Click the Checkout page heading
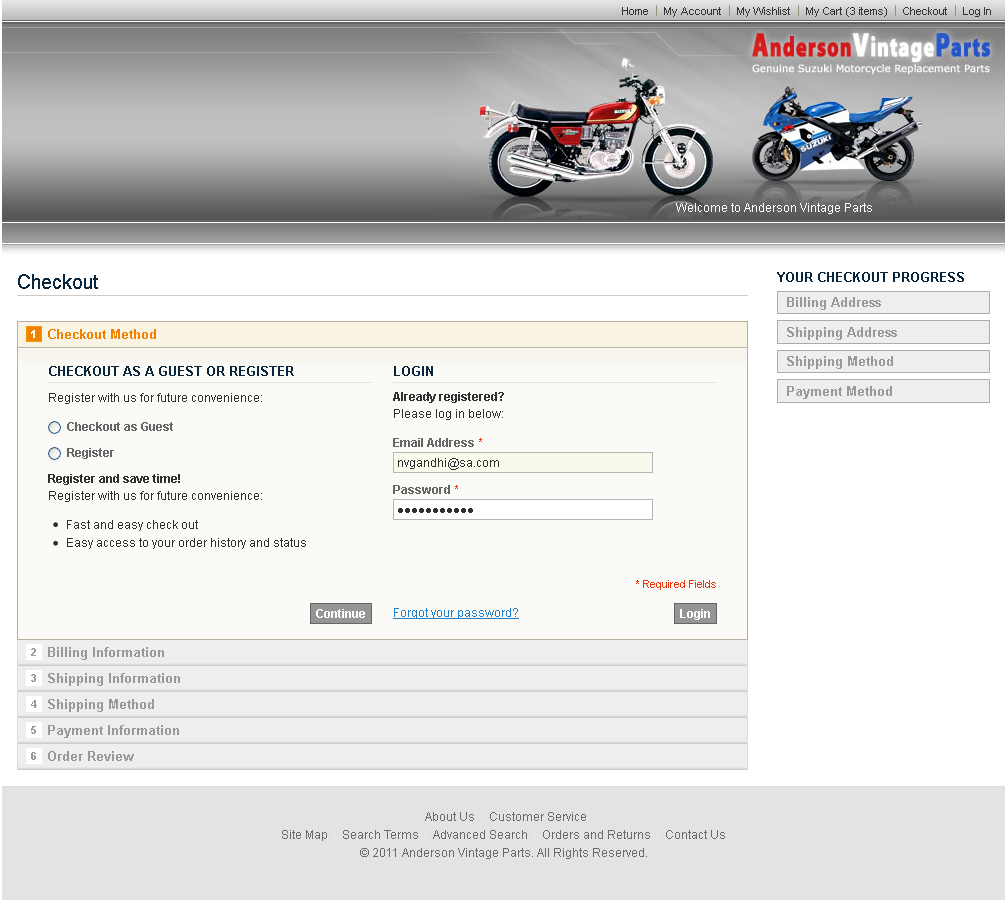Viewport: 1007px width, 900px height. point(58,282)
